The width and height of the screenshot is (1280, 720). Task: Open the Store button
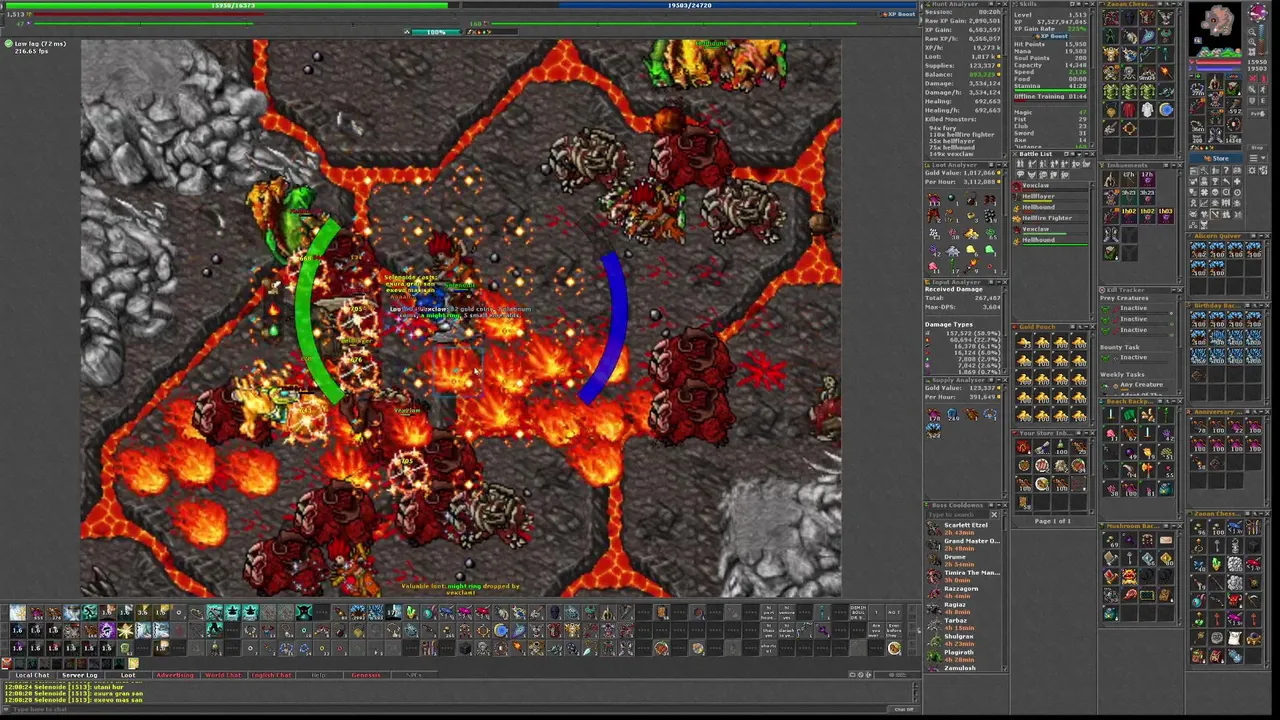pyautogui.click(x=1216, y=158)
